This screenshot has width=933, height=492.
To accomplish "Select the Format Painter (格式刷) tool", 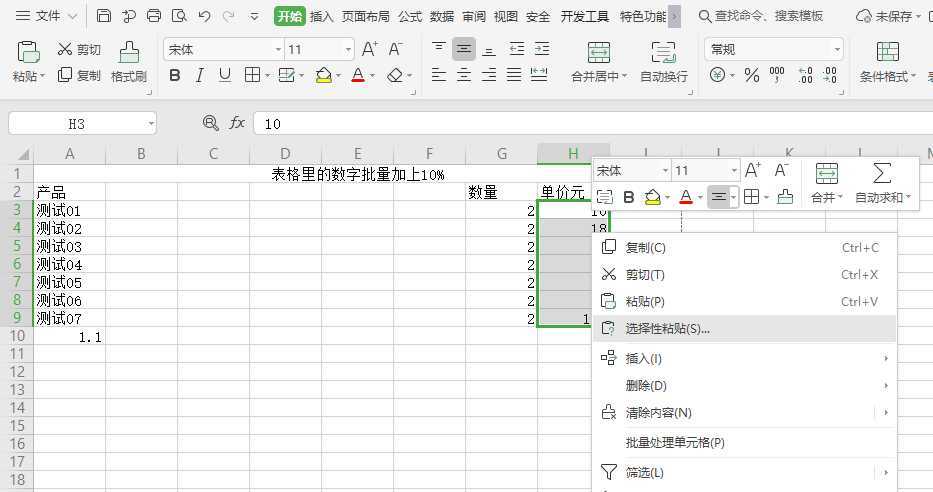I will [x=129, y=61].
